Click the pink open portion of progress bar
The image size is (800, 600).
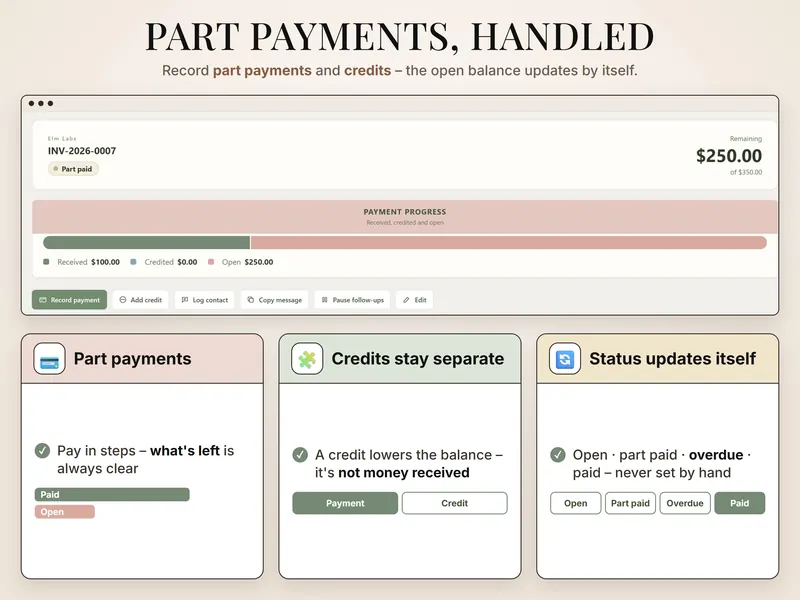[509, 242]
